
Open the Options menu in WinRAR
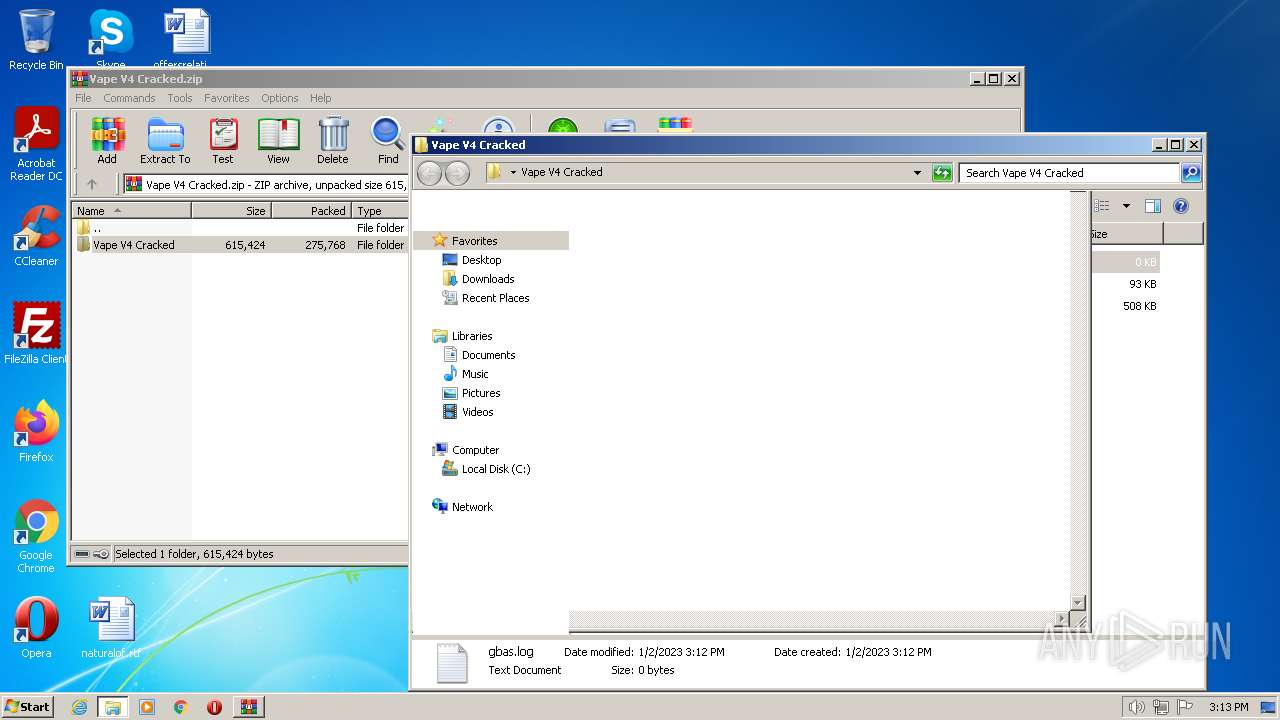click(280, 98)
